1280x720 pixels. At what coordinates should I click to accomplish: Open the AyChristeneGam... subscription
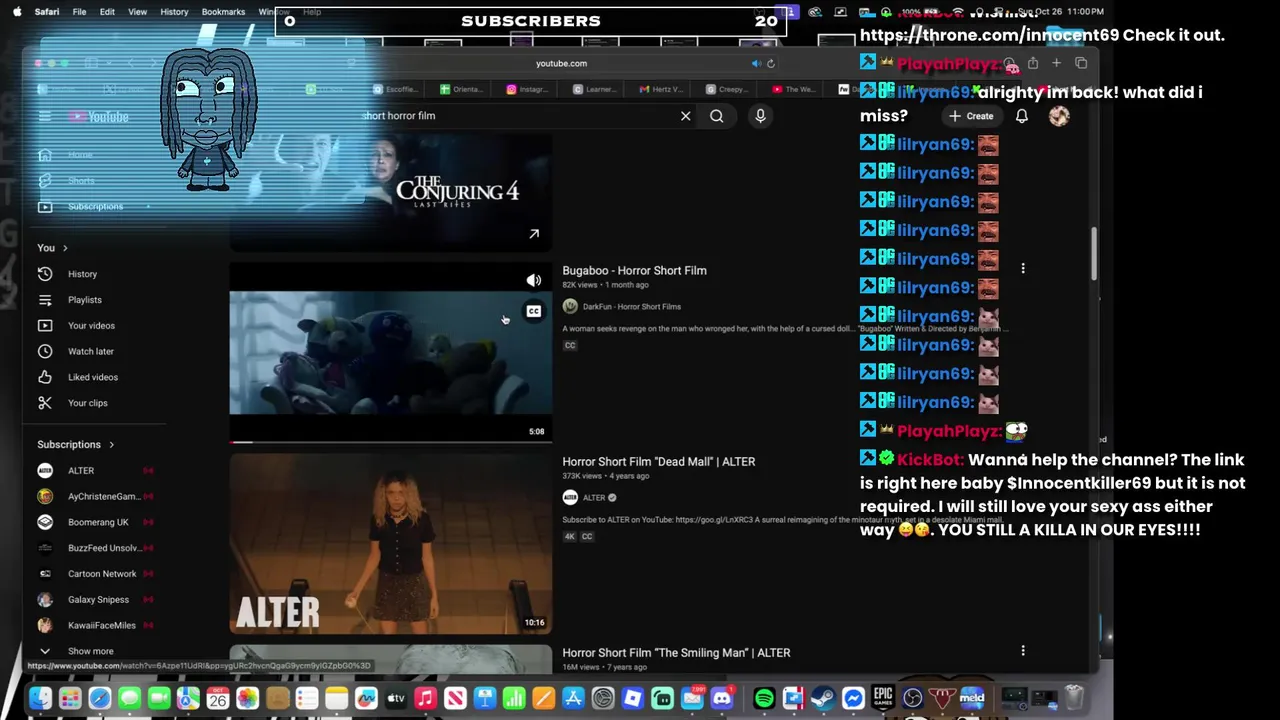coord(103,496)
